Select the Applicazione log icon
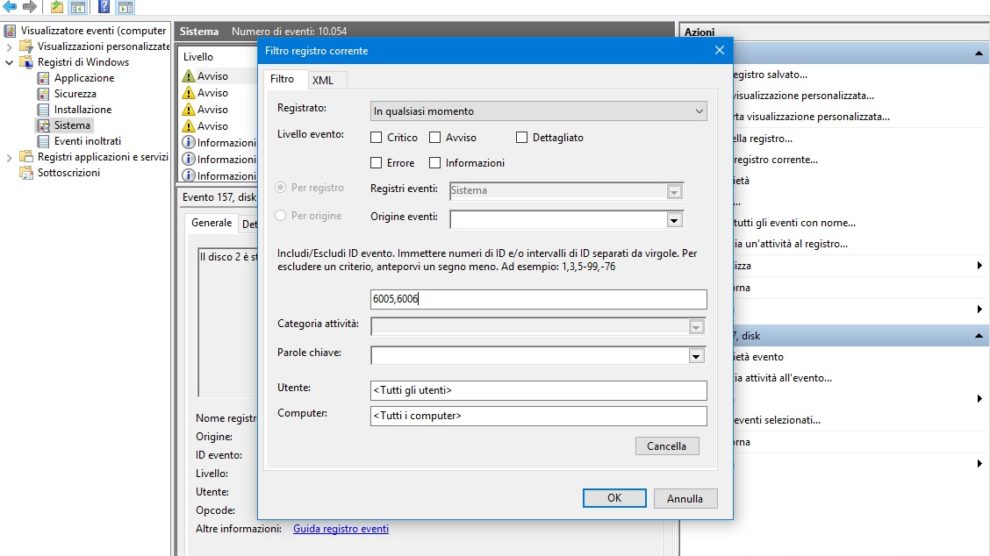990x556 pixels. tap(44, 78)
